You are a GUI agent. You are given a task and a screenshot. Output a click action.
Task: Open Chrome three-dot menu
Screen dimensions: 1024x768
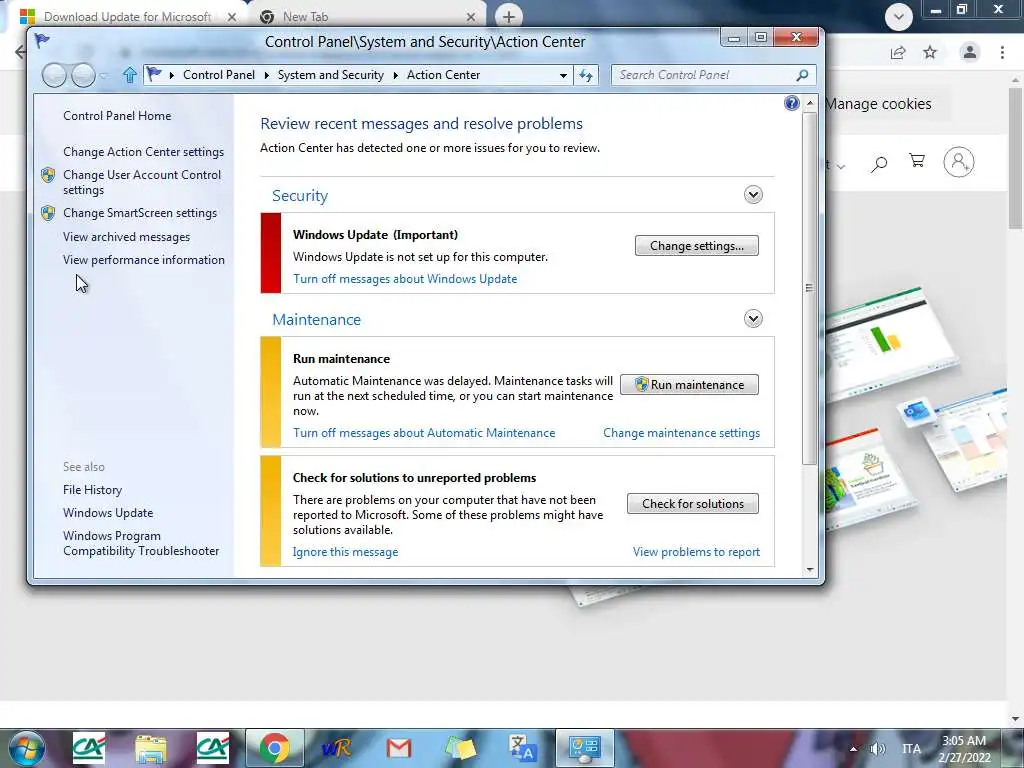1002,52
